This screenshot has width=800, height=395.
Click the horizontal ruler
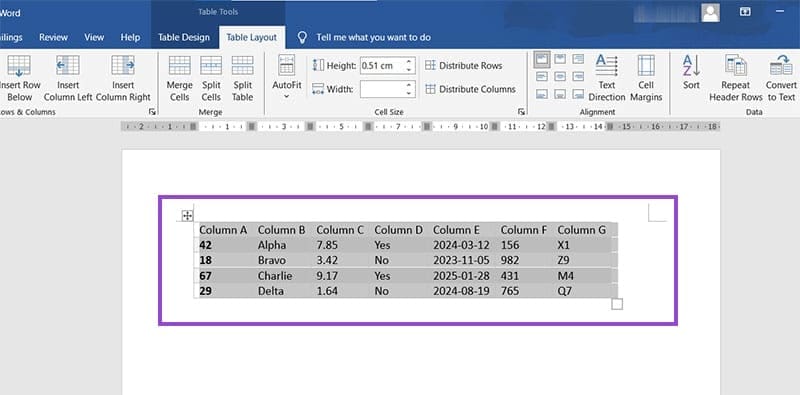[x=420, y=127]
